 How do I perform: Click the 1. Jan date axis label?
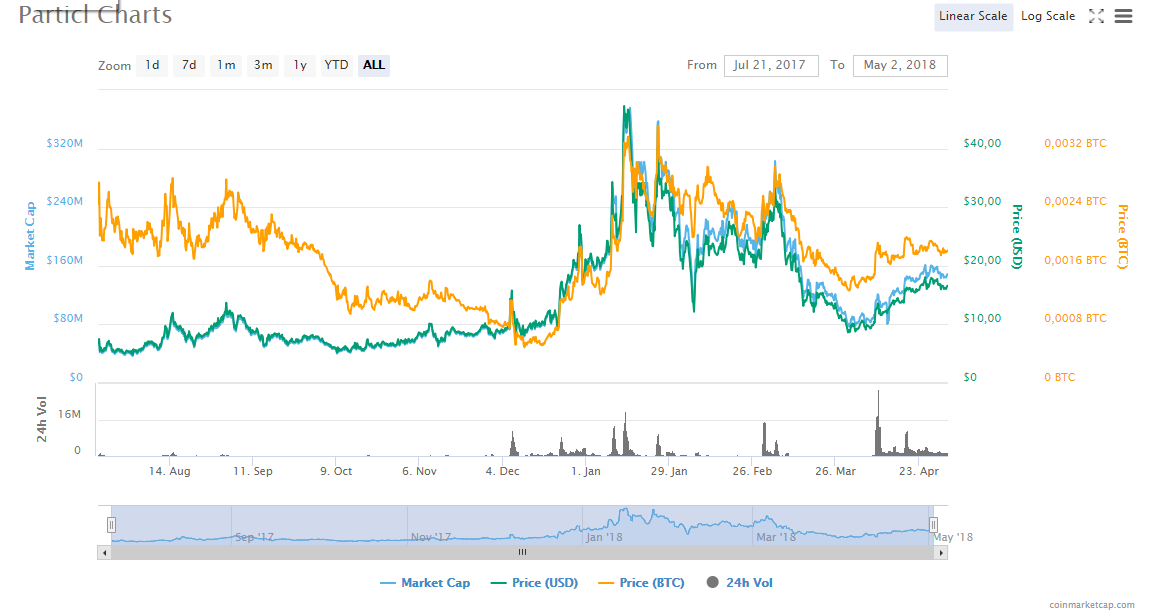(586, 471)
